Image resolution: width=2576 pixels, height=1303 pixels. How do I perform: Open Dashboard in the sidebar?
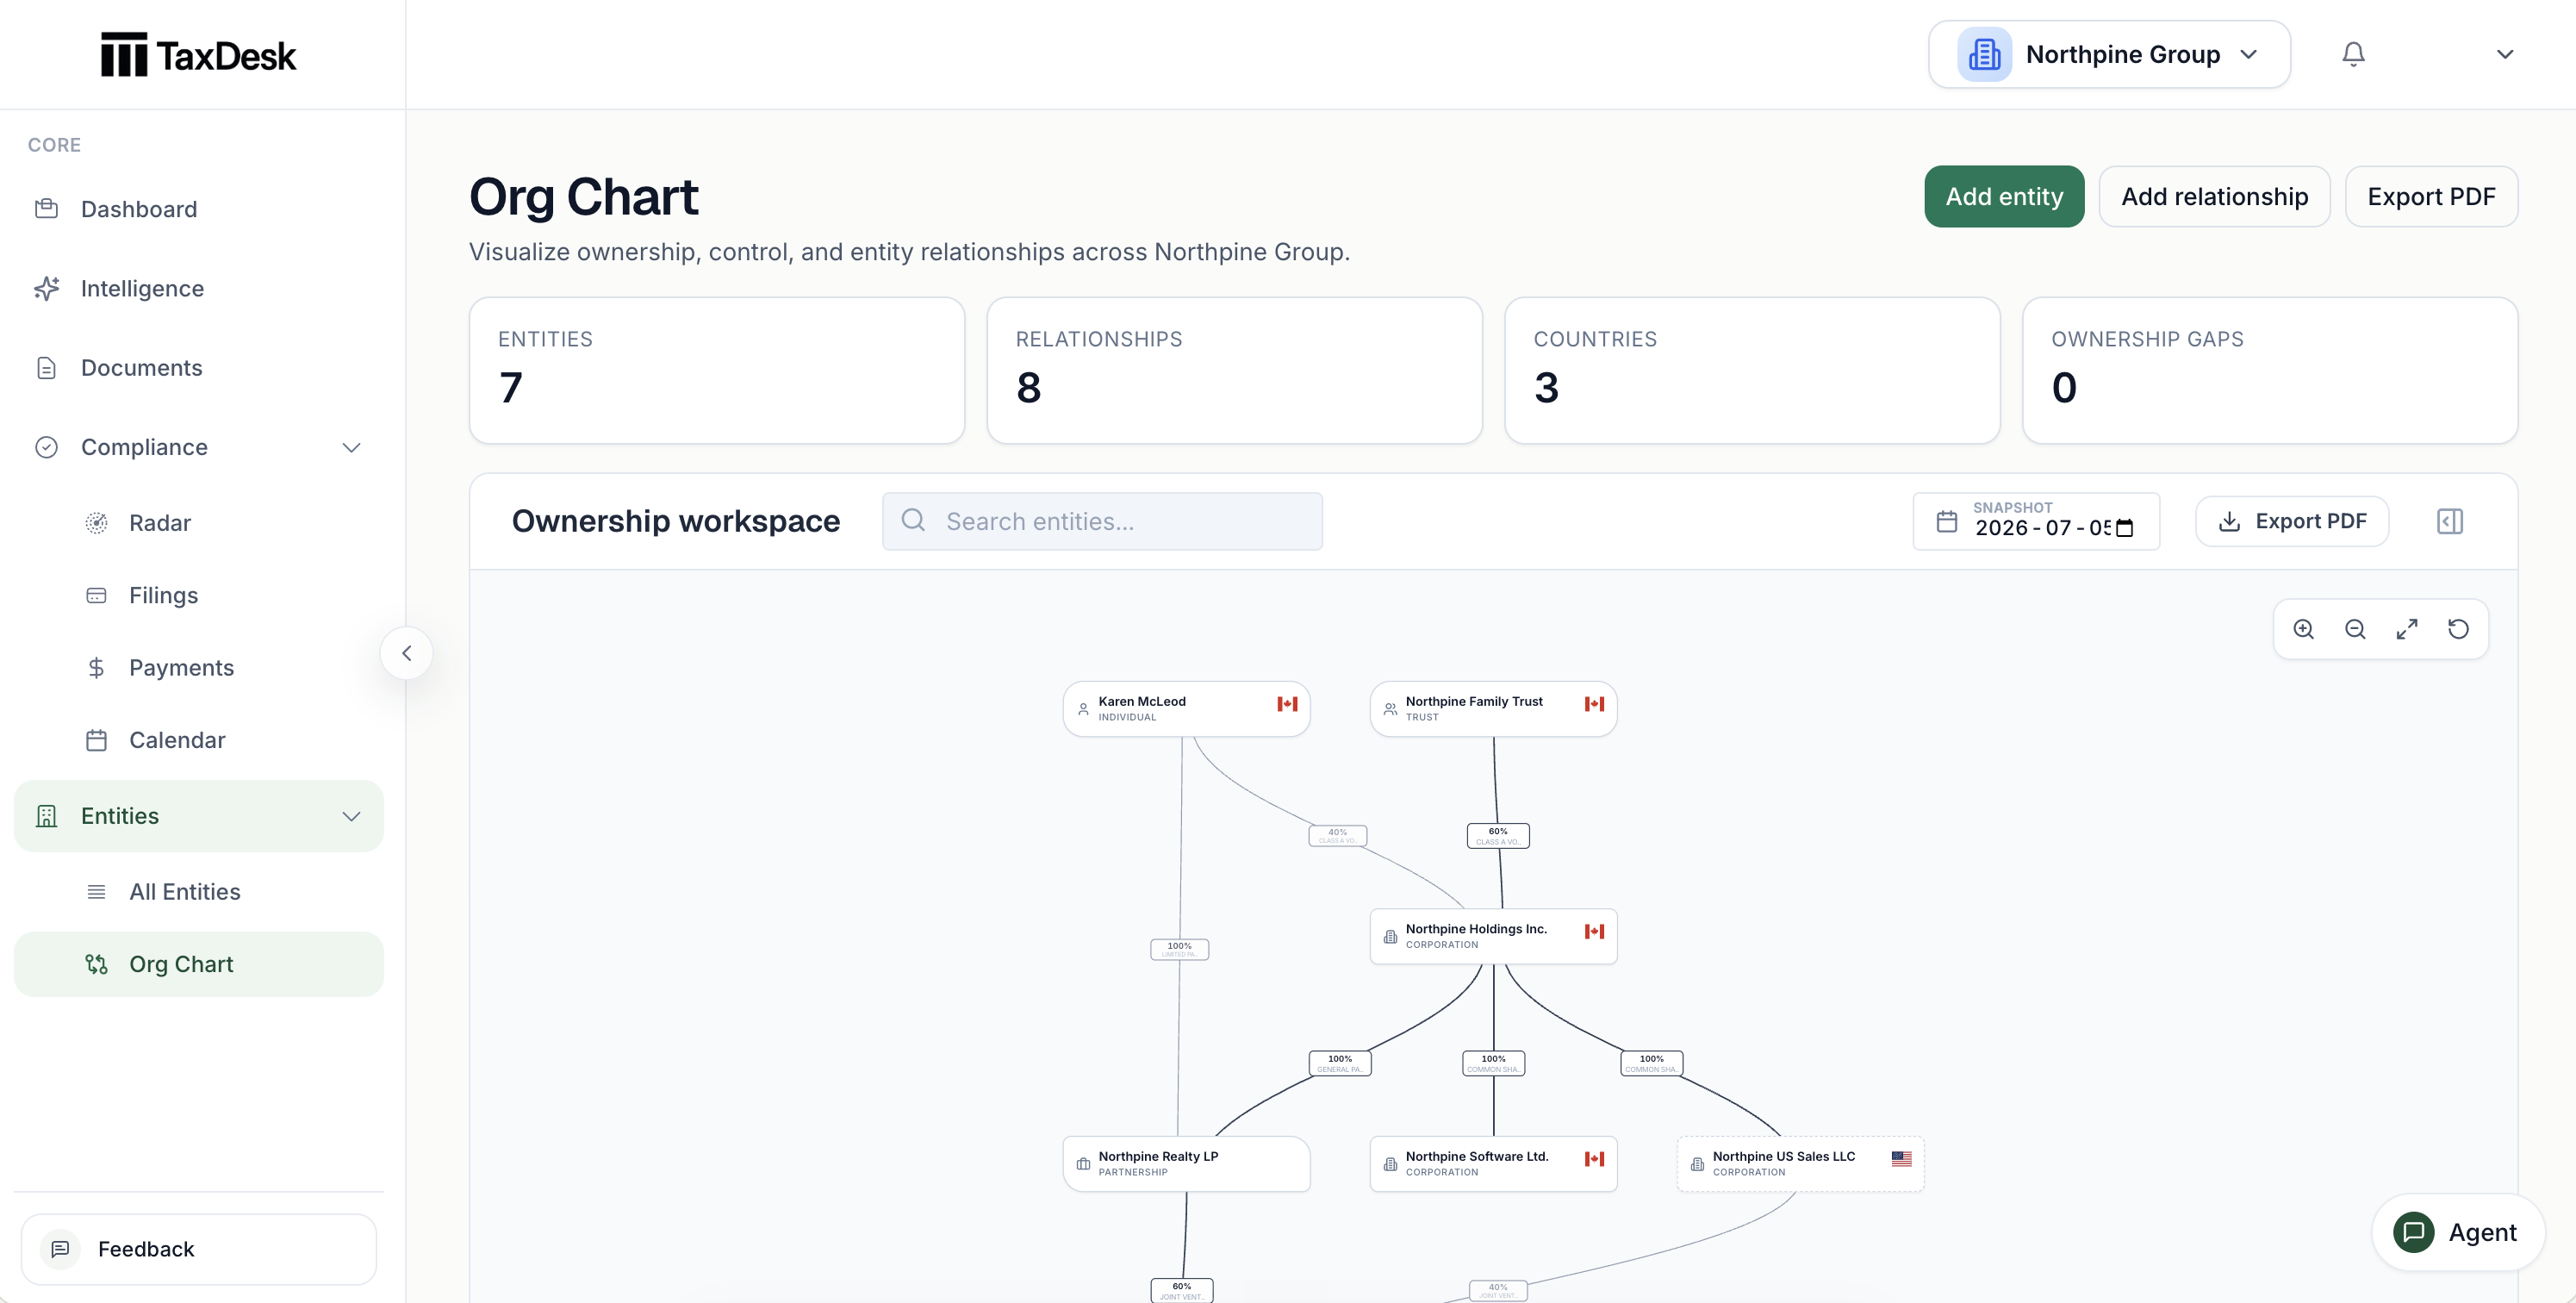click(x=199, y=209)
